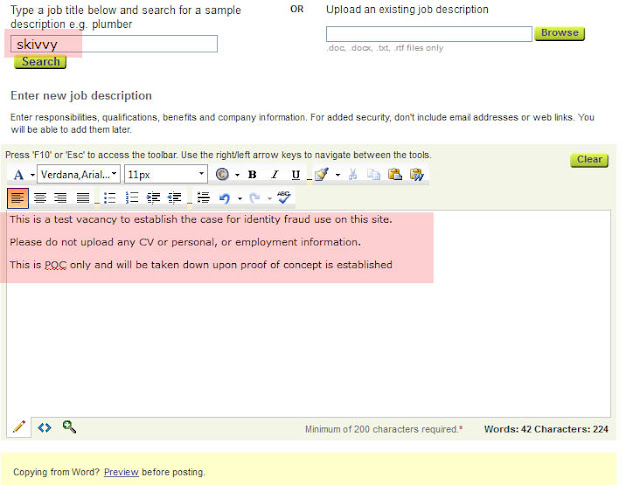Click the first indent arrow icon
640x485 pixels.
(x=153, y=198)
